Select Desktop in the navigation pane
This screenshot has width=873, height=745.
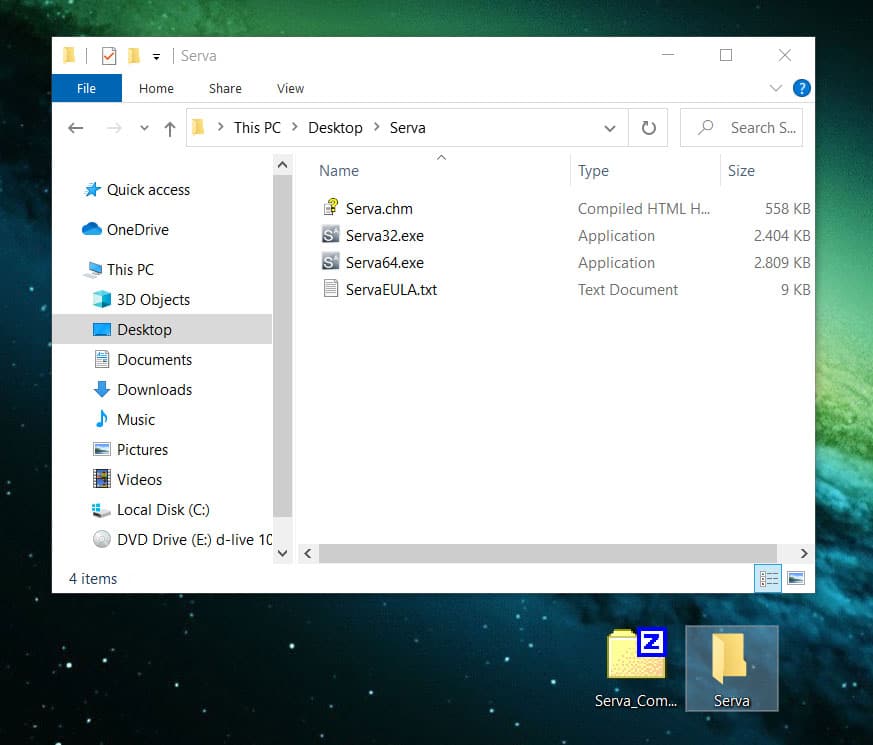point(162,329)
